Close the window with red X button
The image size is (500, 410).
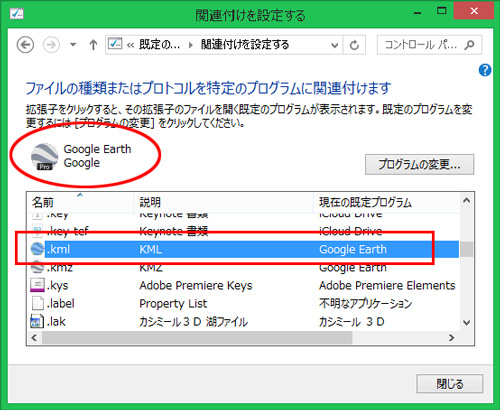pyautogui.click(x=474, y=11)
